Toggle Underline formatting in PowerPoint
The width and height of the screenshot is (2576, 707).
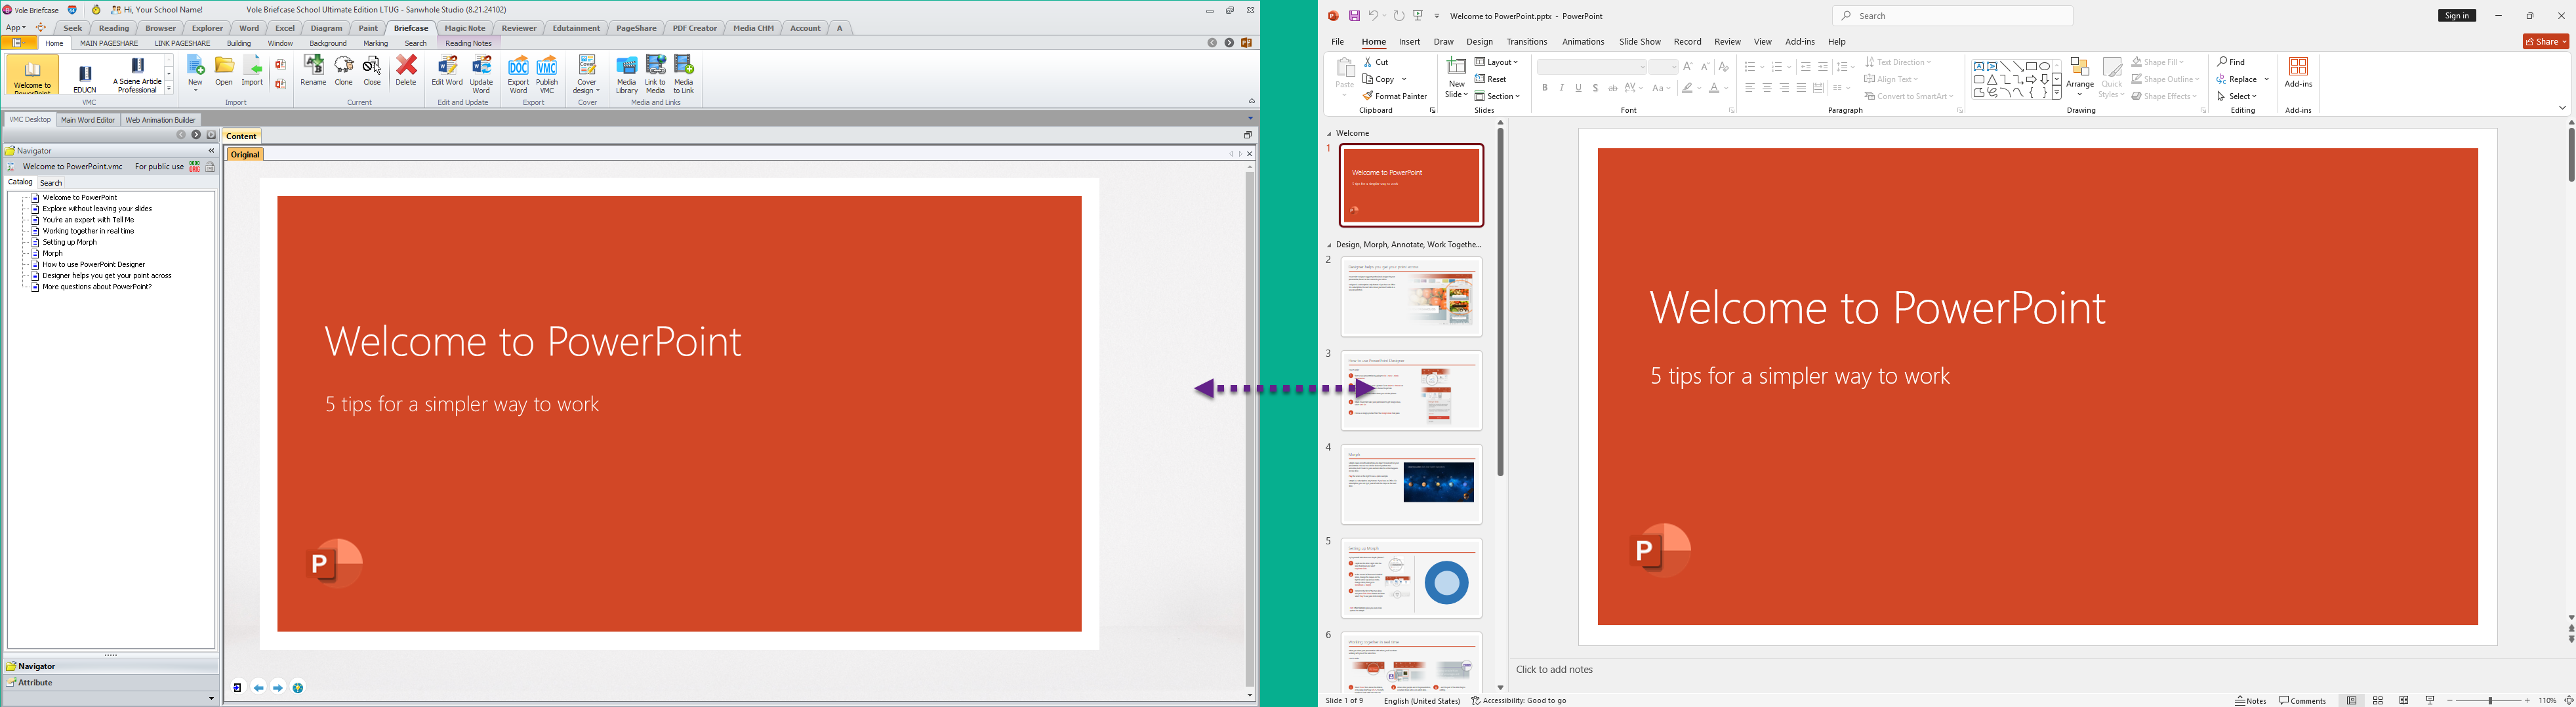tap(1579, 88)
